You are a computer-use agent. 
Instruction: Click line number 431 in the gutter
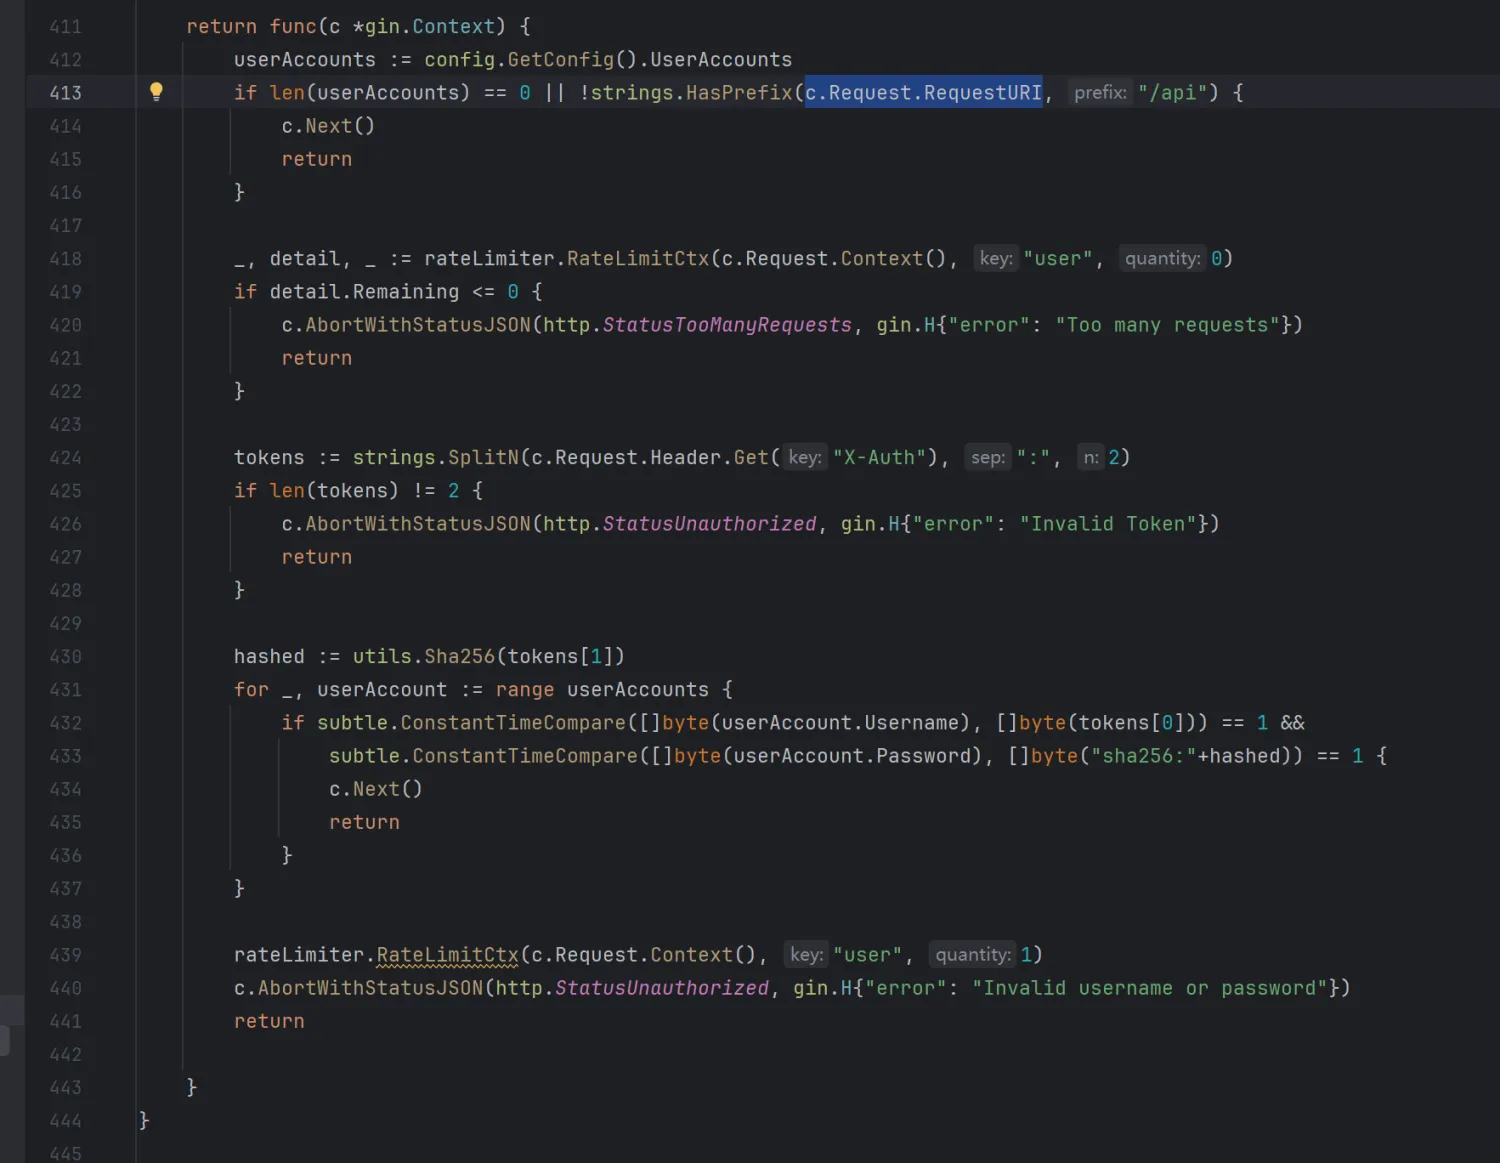(x=66, y=690)
